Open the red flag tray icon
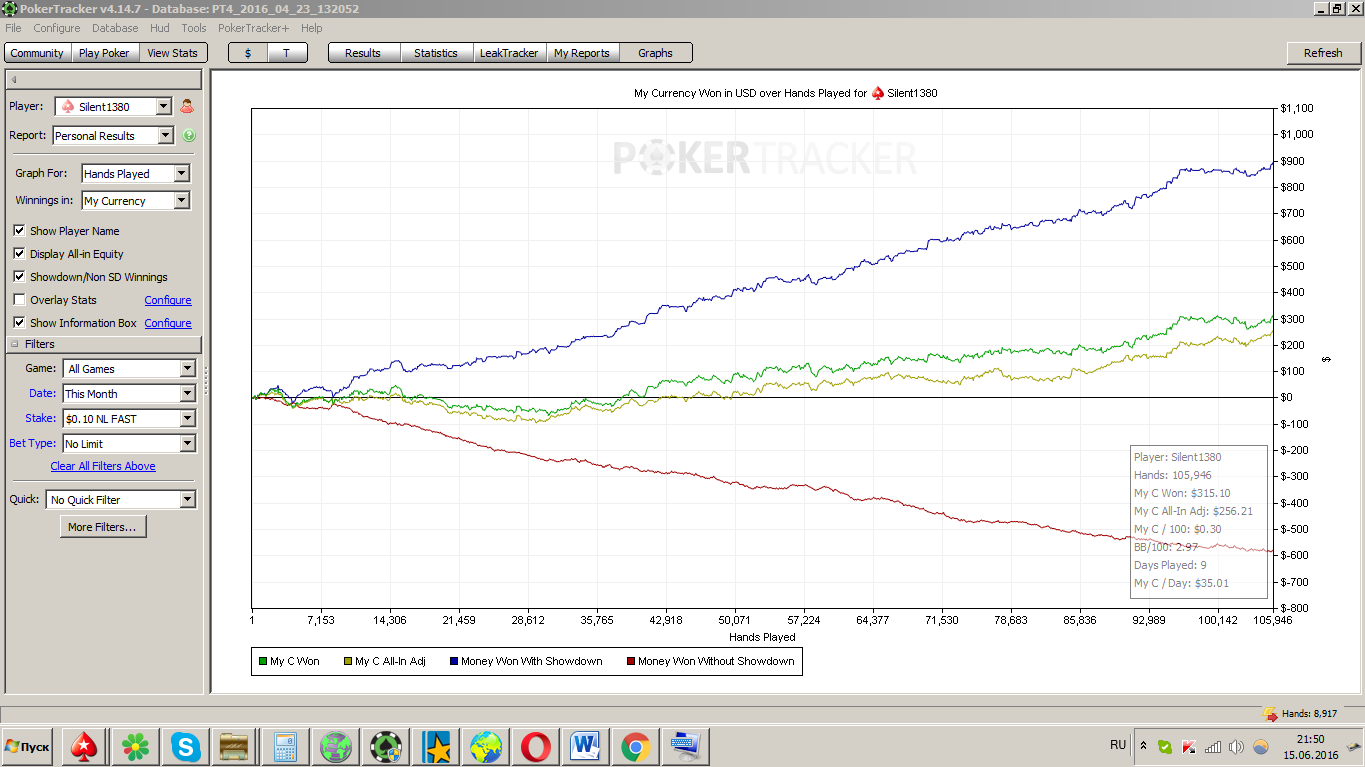1365x767 pixels. pos(1189,746)
